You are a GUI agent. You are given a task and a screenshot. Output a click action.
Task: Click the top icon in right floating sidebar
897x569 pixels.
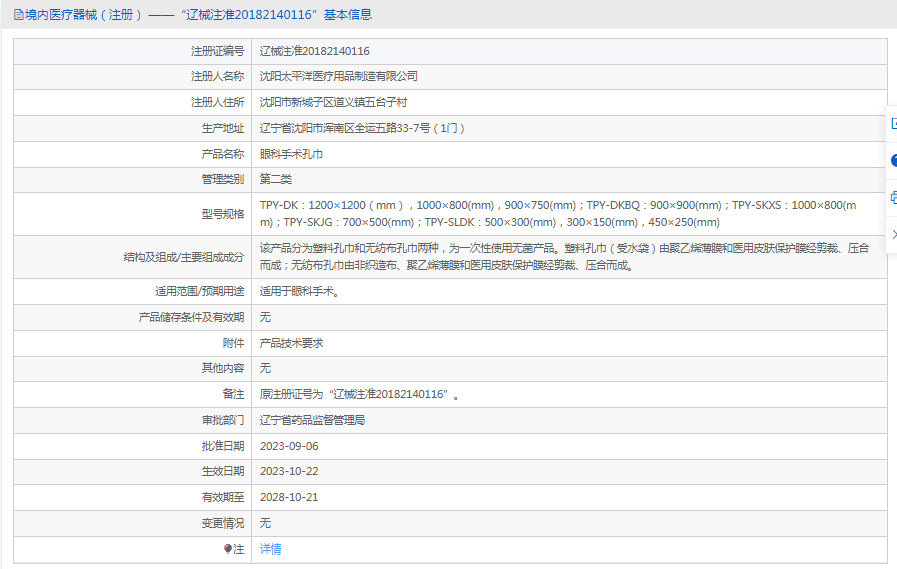pyautogui.click(x=893, y=123)
